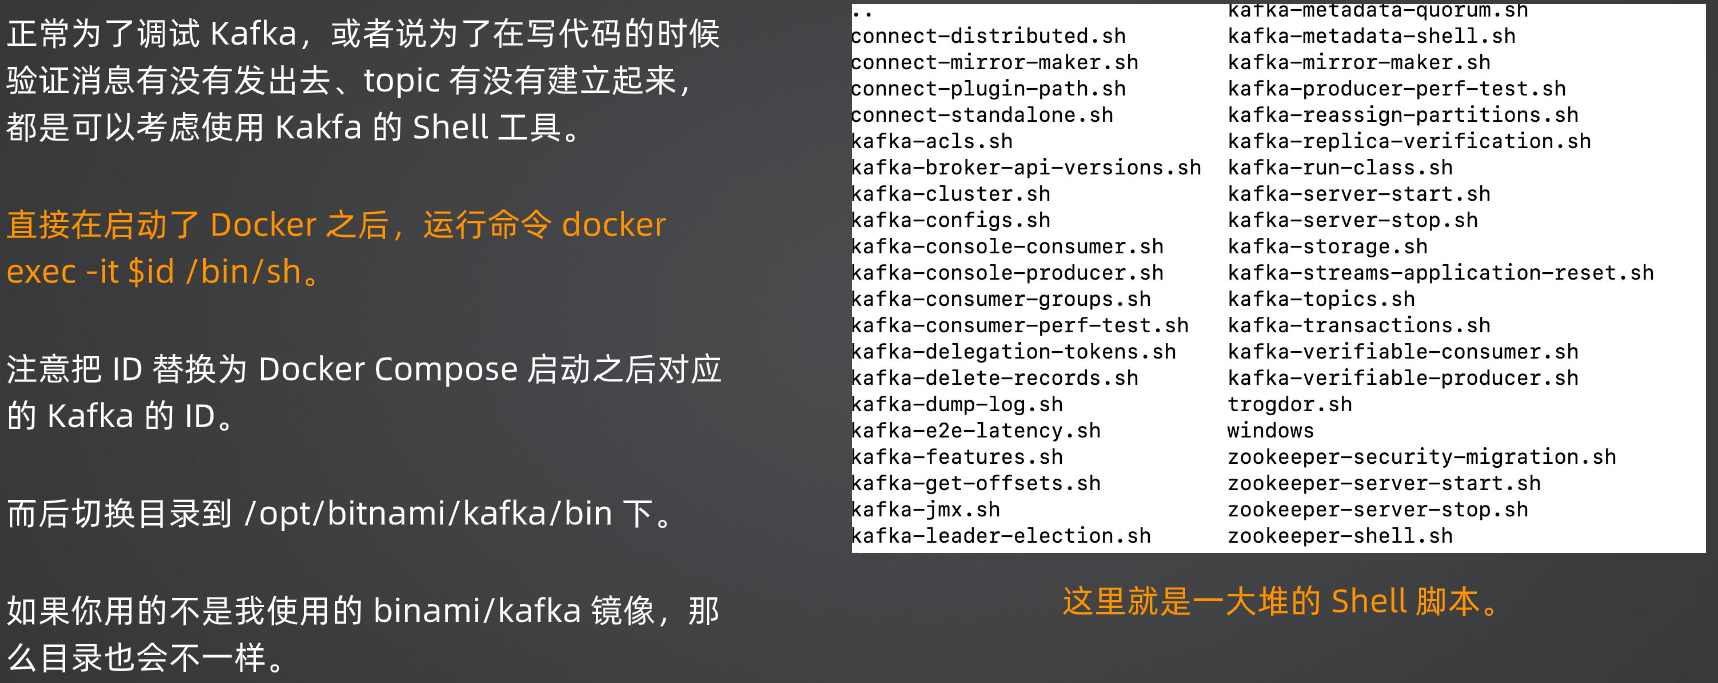Screen dimensions: 1718x683
Task: Select kafka-server-start.sh entry
Action: tap(1359, 194)
